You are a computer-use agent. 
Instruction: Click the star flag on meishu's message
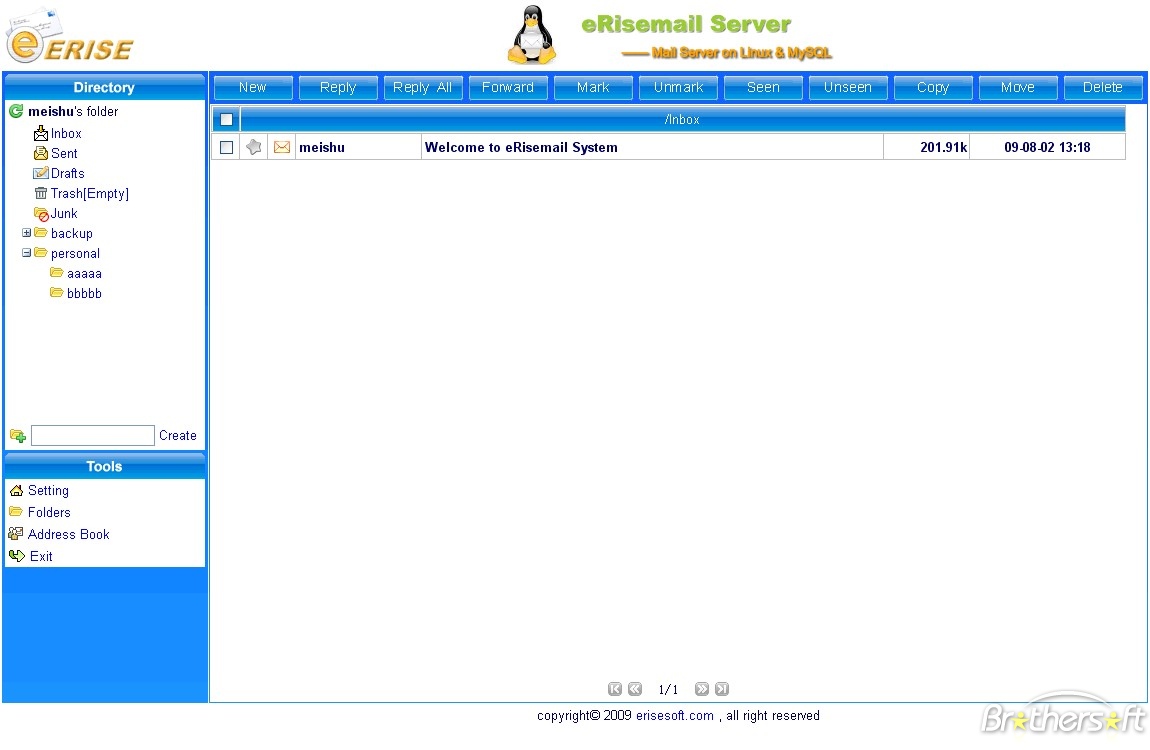coord(254,147)
